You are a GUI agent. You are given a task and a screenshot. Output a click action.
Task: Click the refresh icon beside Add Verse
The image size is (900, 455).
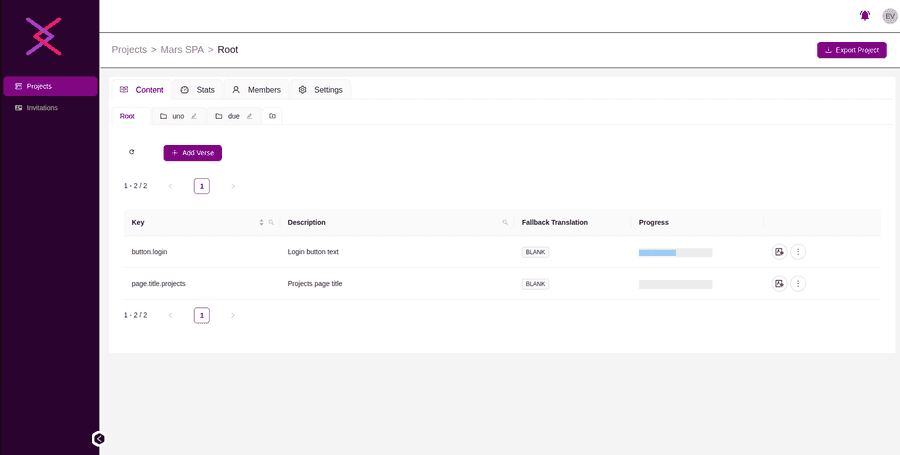[131, 153]
